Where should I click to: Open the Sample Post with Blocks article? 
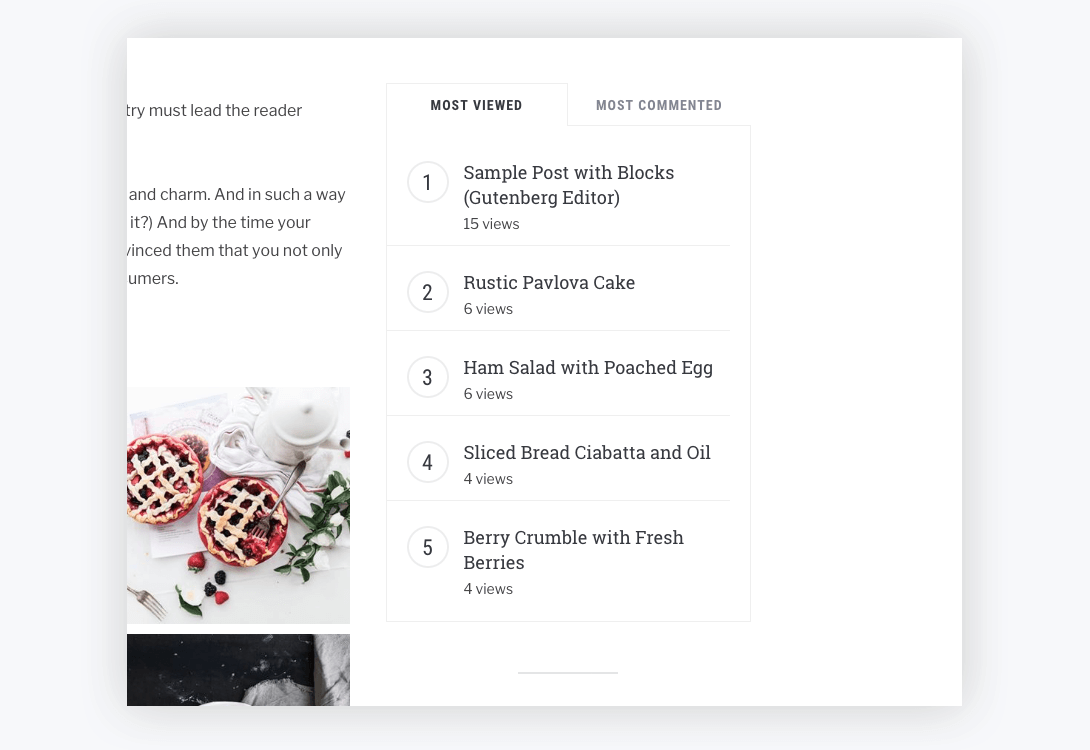(568, 185)
